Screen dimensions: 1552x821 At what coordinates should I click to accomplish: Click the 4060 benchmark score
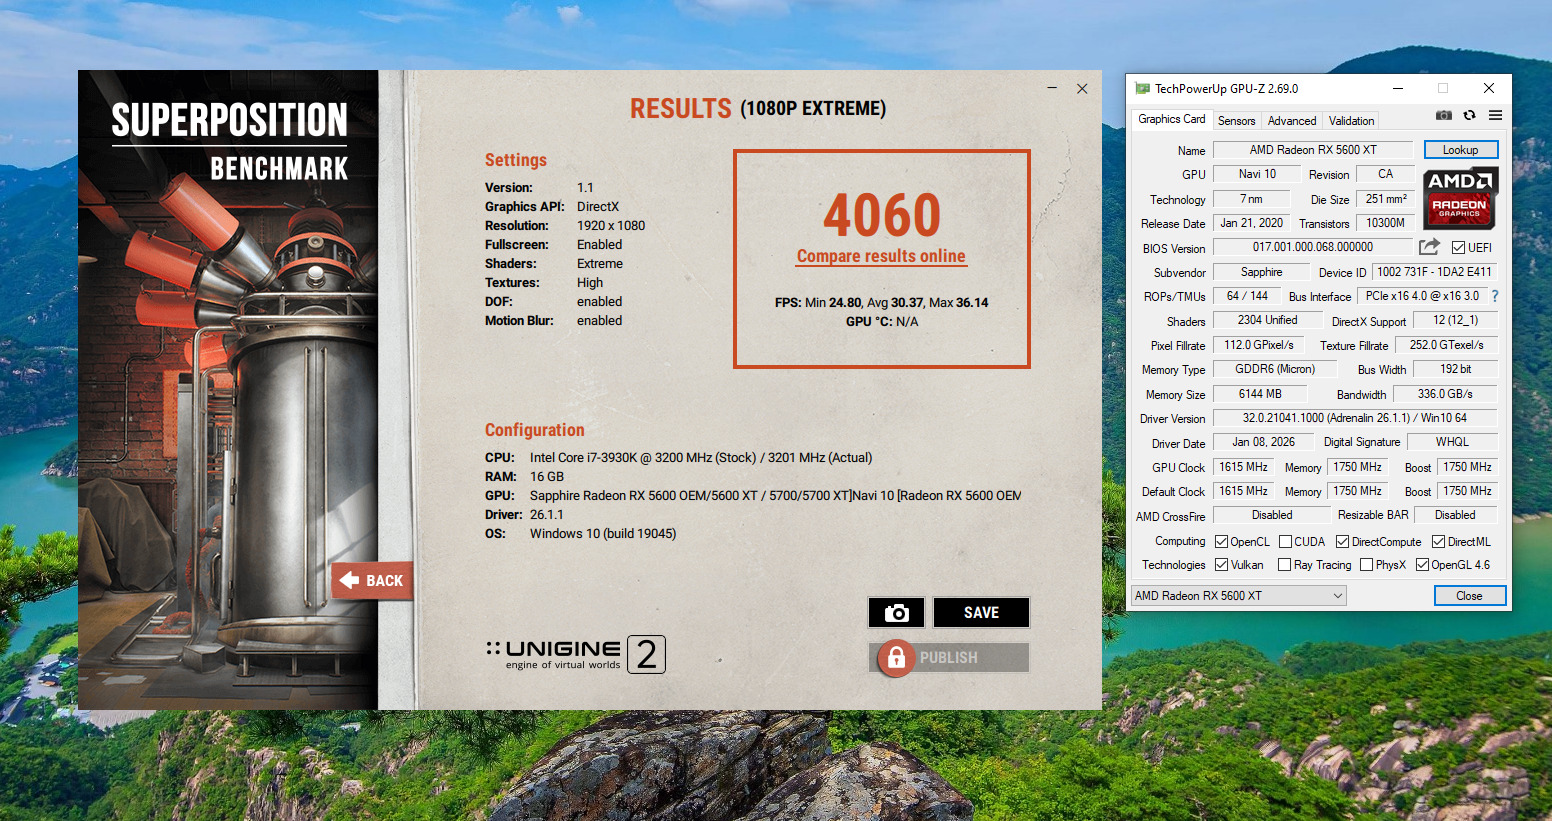tap(882, 215)
